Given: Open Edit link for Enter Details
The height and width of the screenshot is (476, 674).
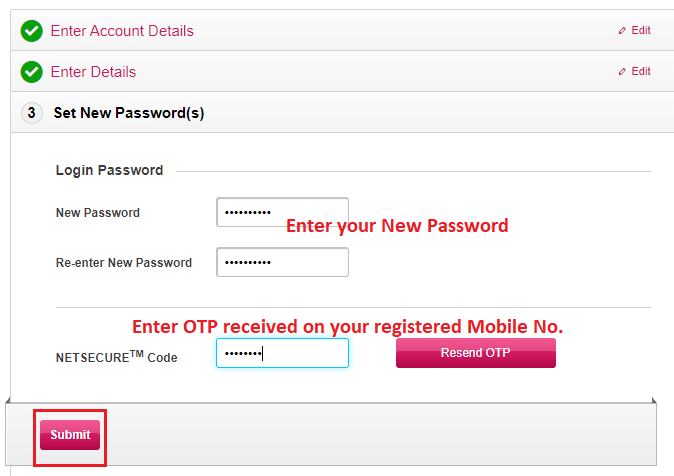Looking at the screenshot, I should point(641,72).
